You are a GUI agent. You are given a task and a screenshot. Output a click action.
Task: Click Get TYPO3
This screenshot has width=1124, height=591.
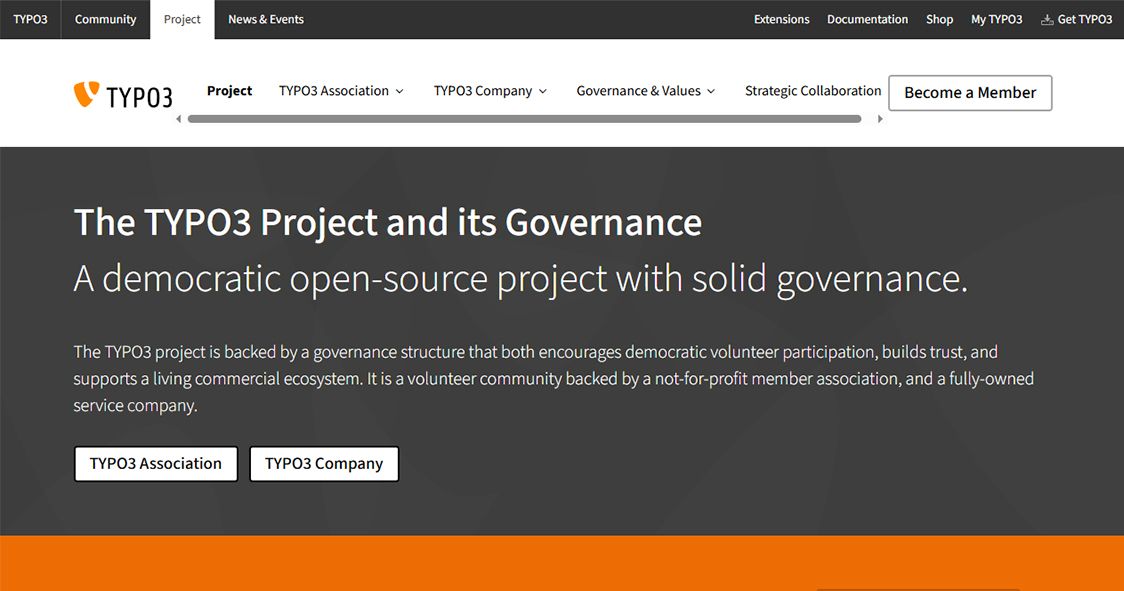point(1084,19)
